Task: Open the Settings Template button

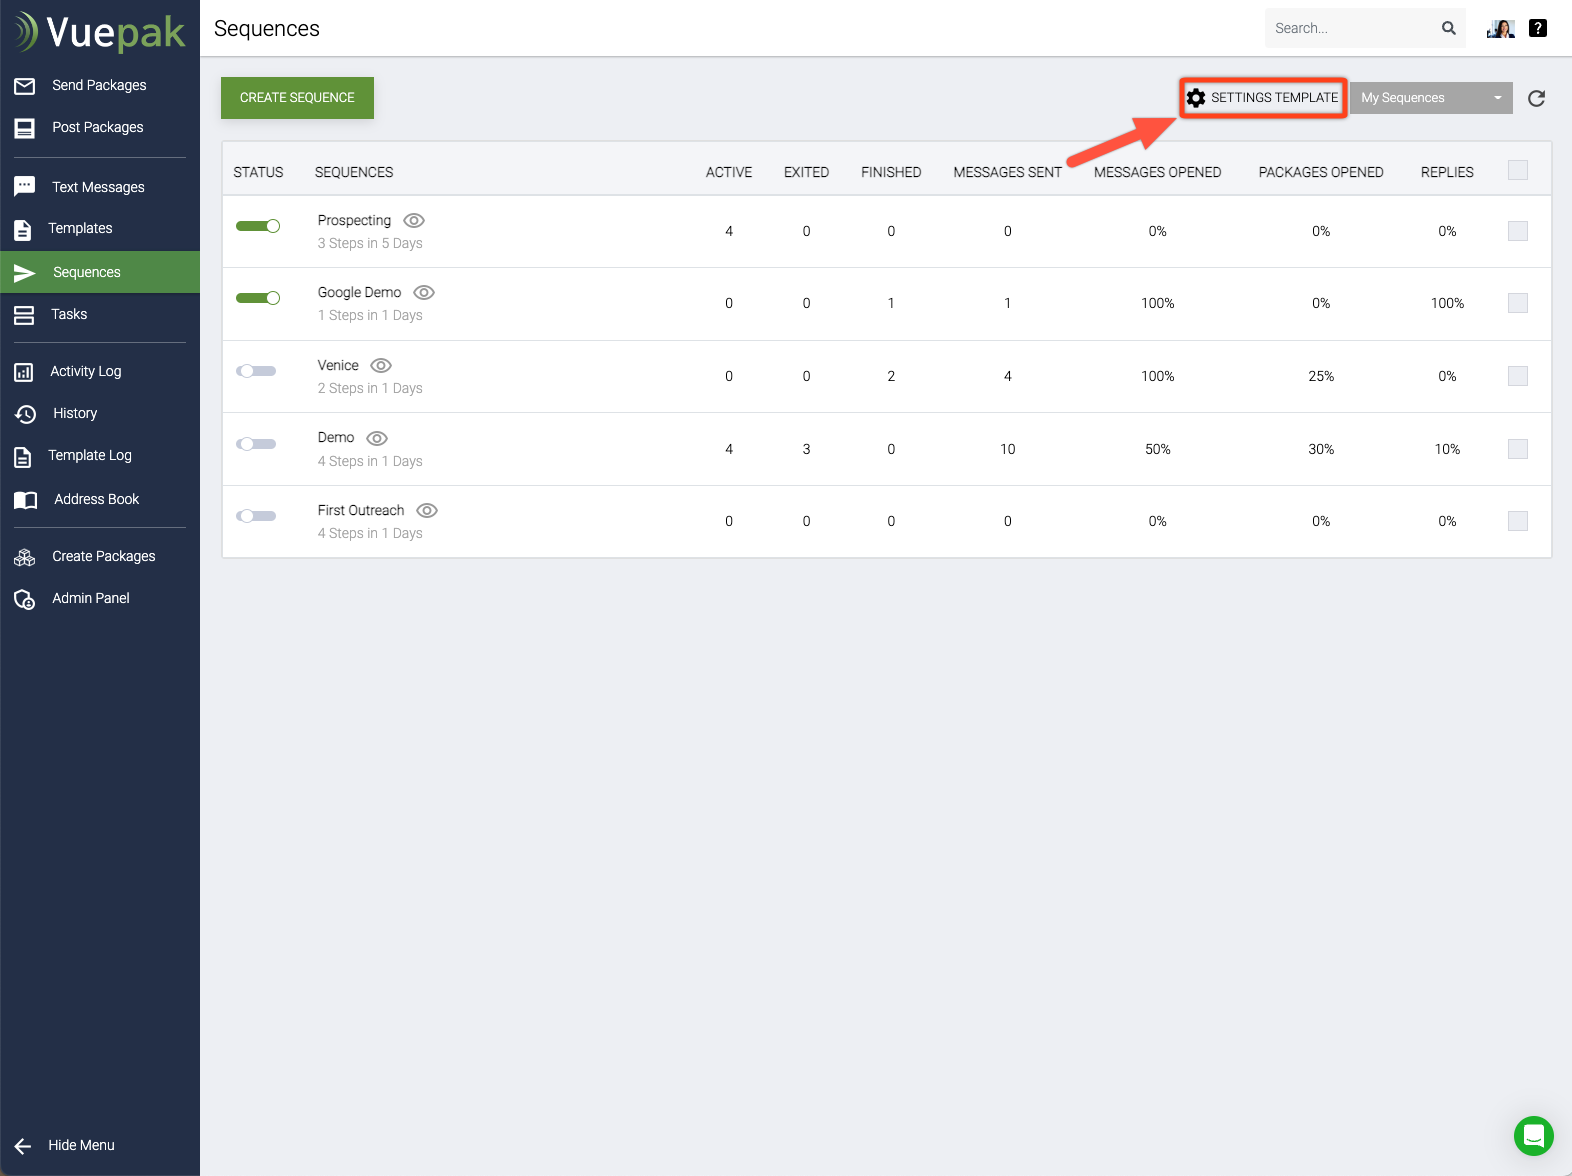Action: pos(1263,98)
